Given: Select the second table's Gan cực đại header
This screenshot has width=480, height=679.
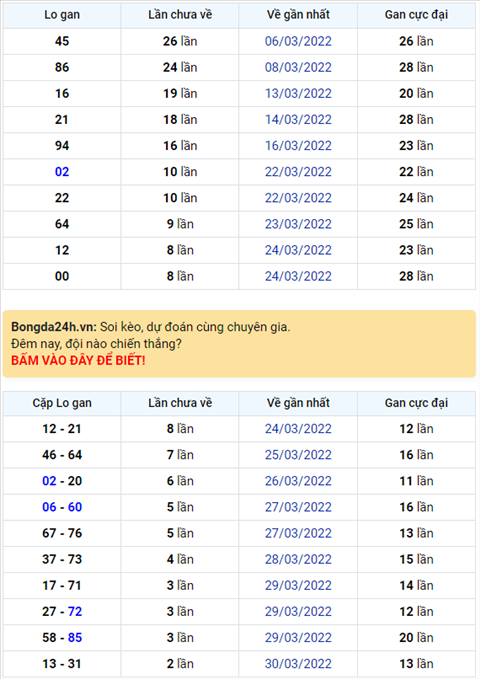Looking at the screenshot, I should pos(416,403).
